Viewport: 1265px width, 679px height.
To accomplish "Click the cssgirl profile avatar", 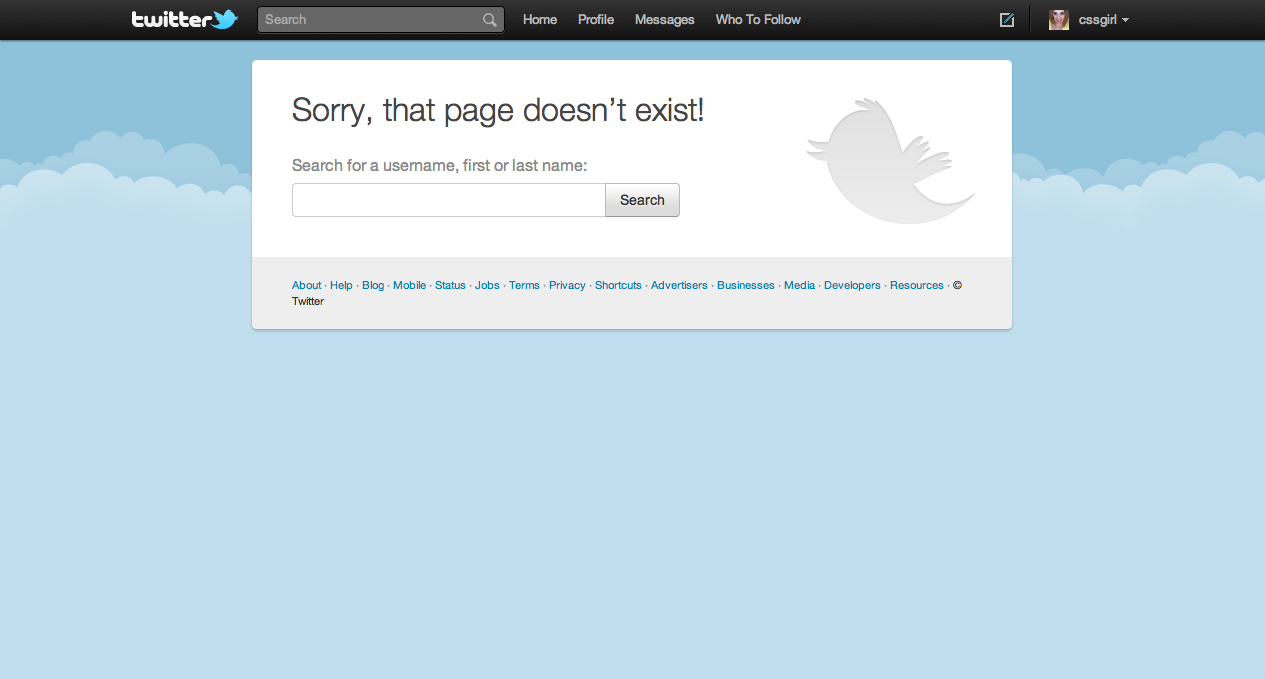I will (x=1059, y=20).
